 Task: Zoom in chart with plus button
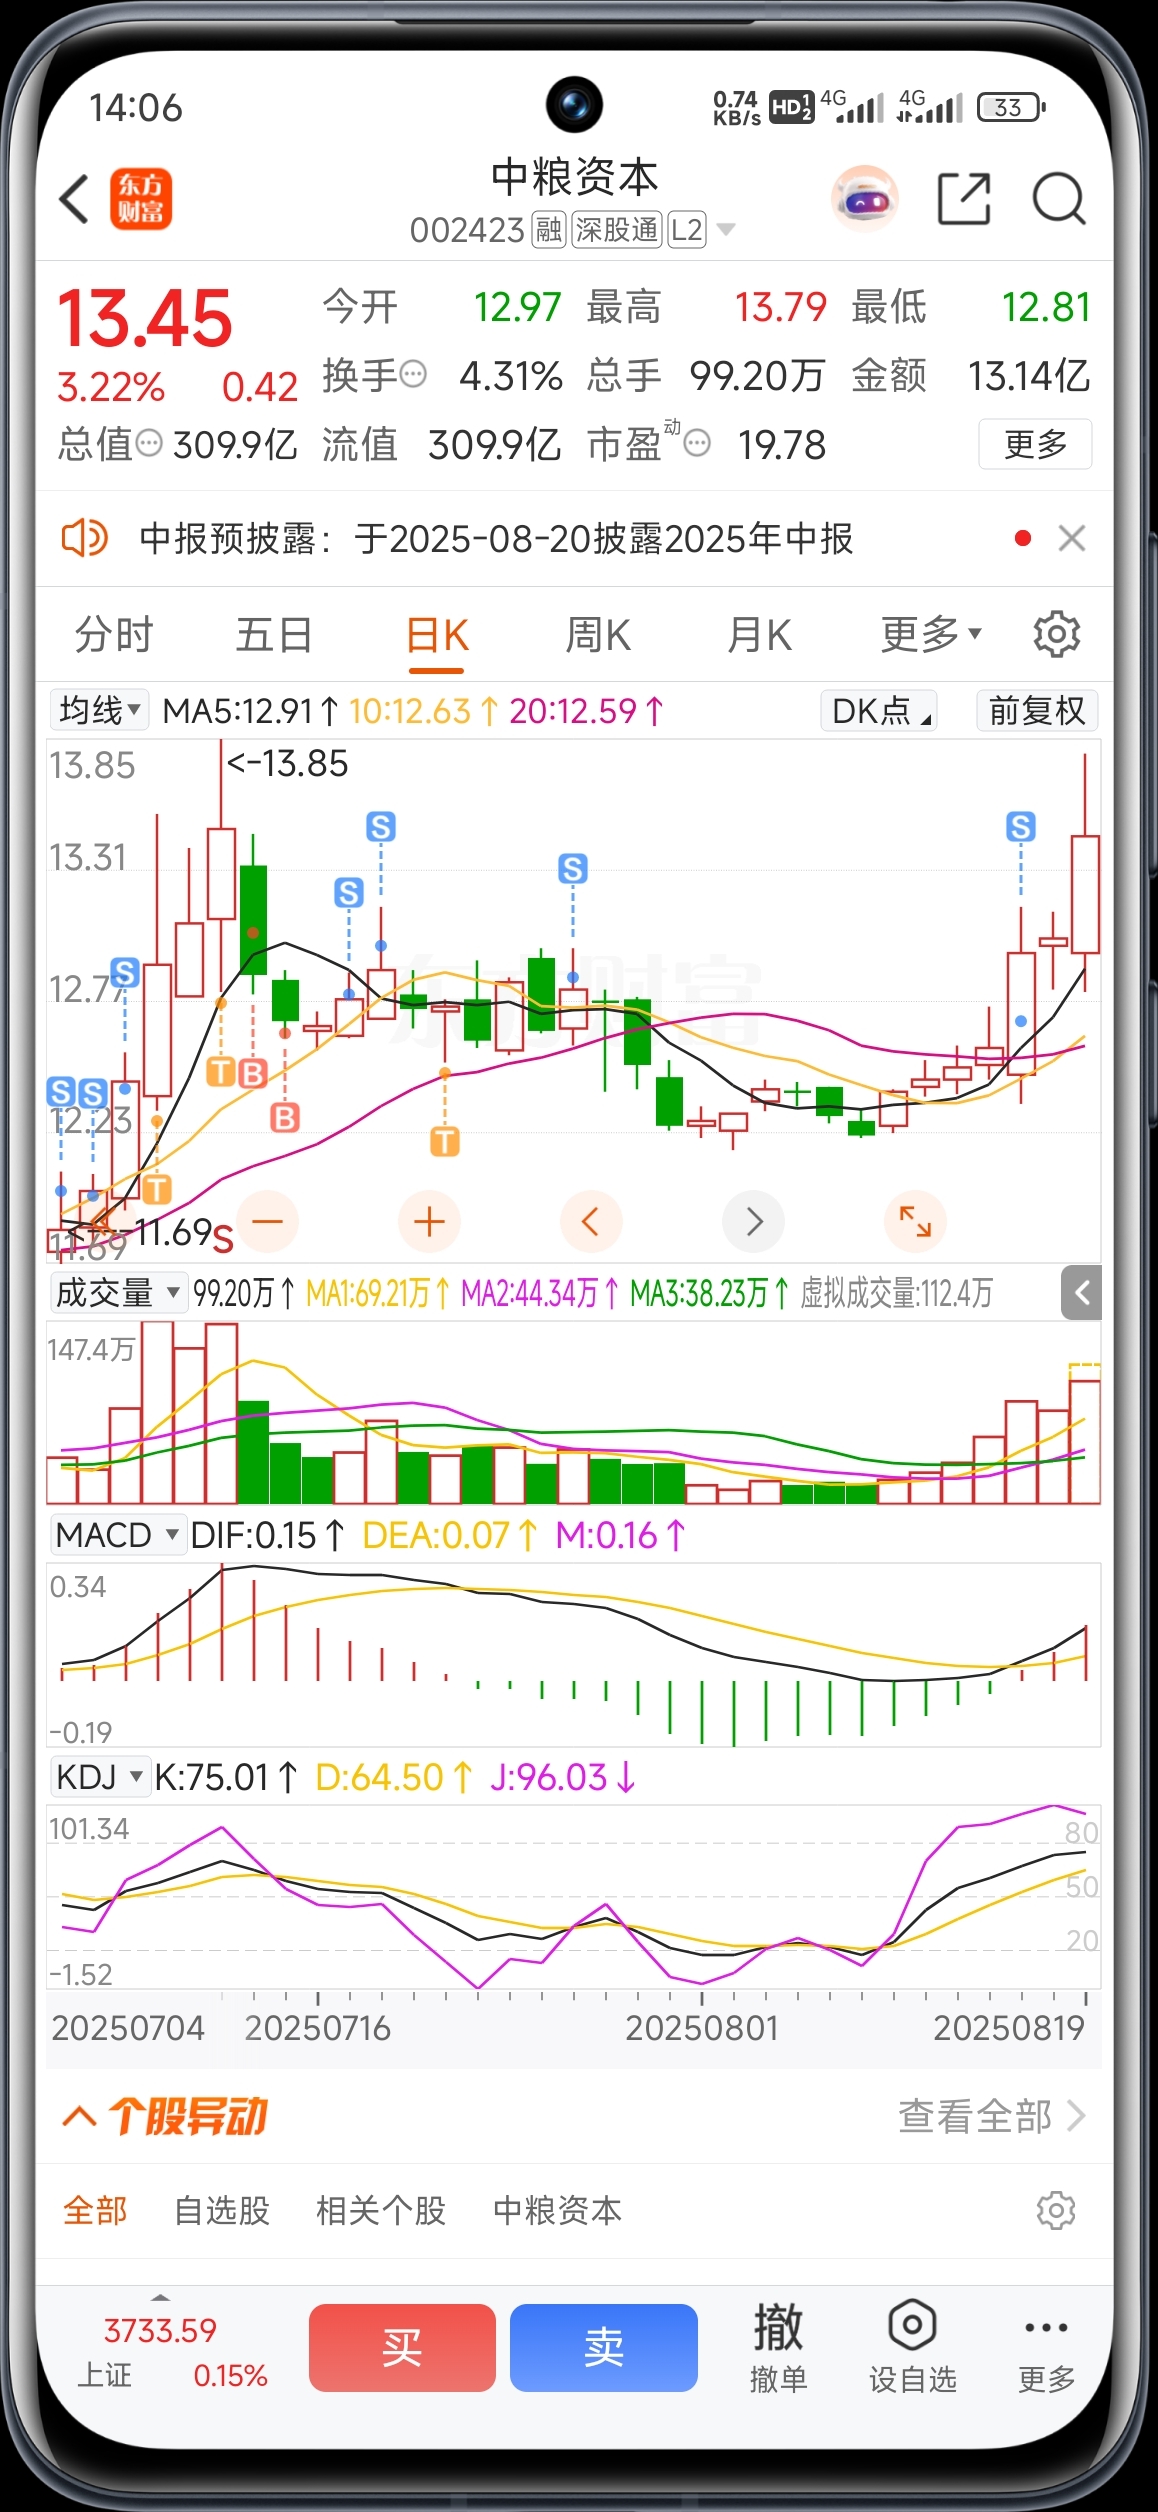point(429,1221)
